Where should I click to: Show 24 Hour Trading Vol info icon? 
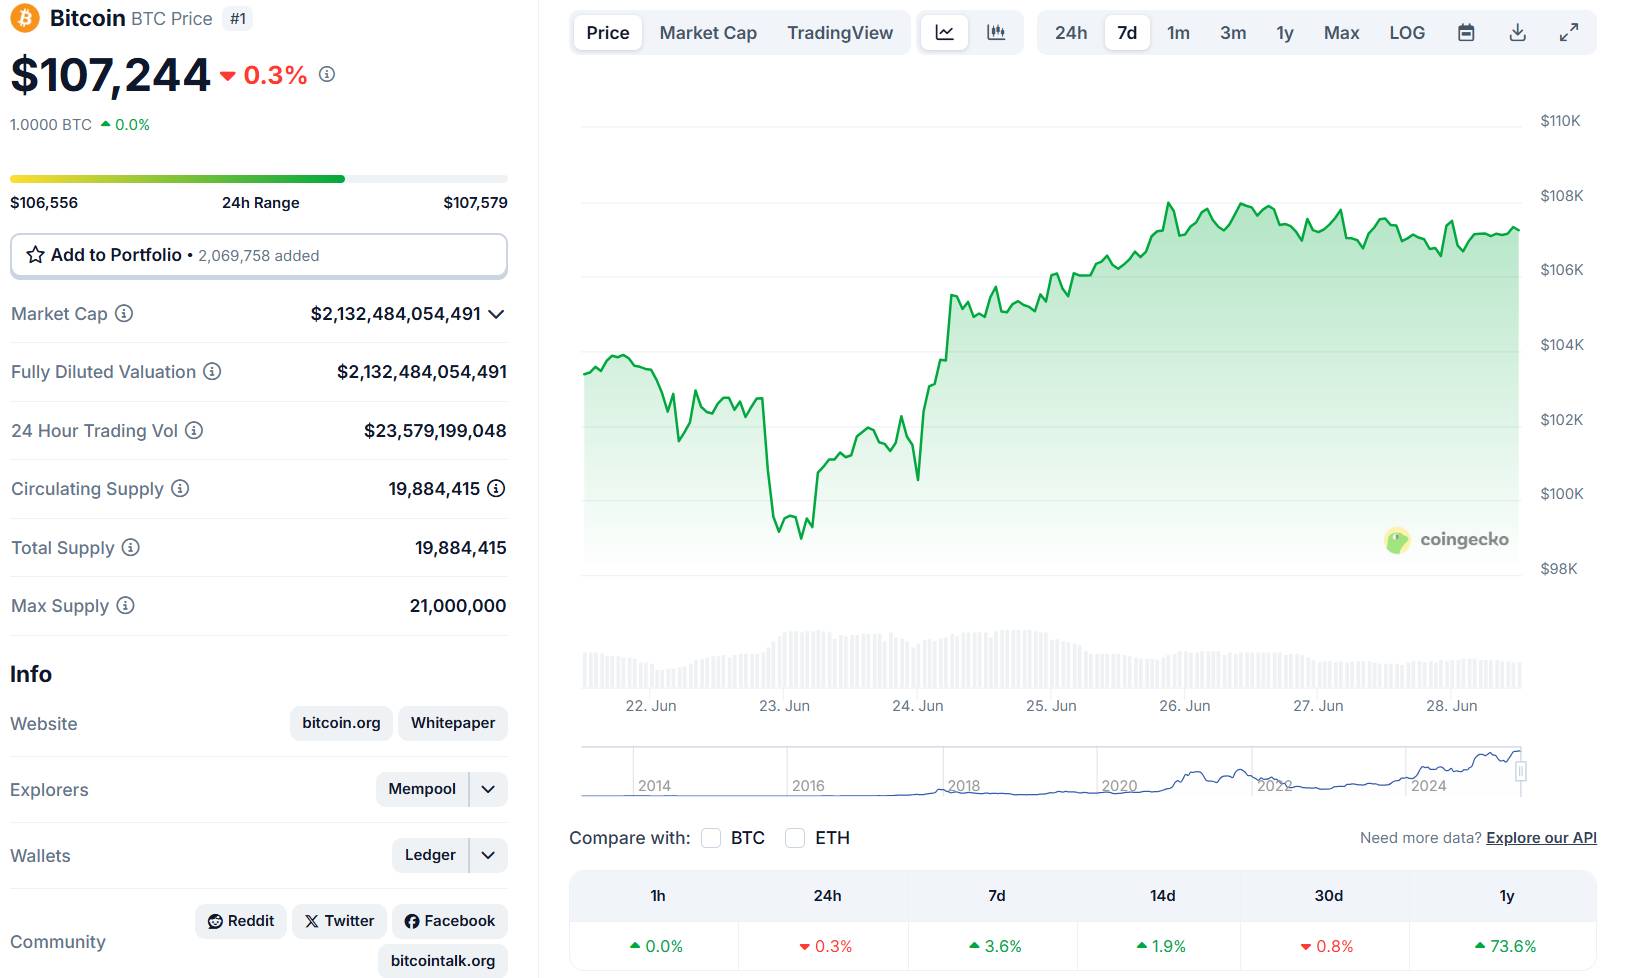pyautogui.click(x=194, y=430)
